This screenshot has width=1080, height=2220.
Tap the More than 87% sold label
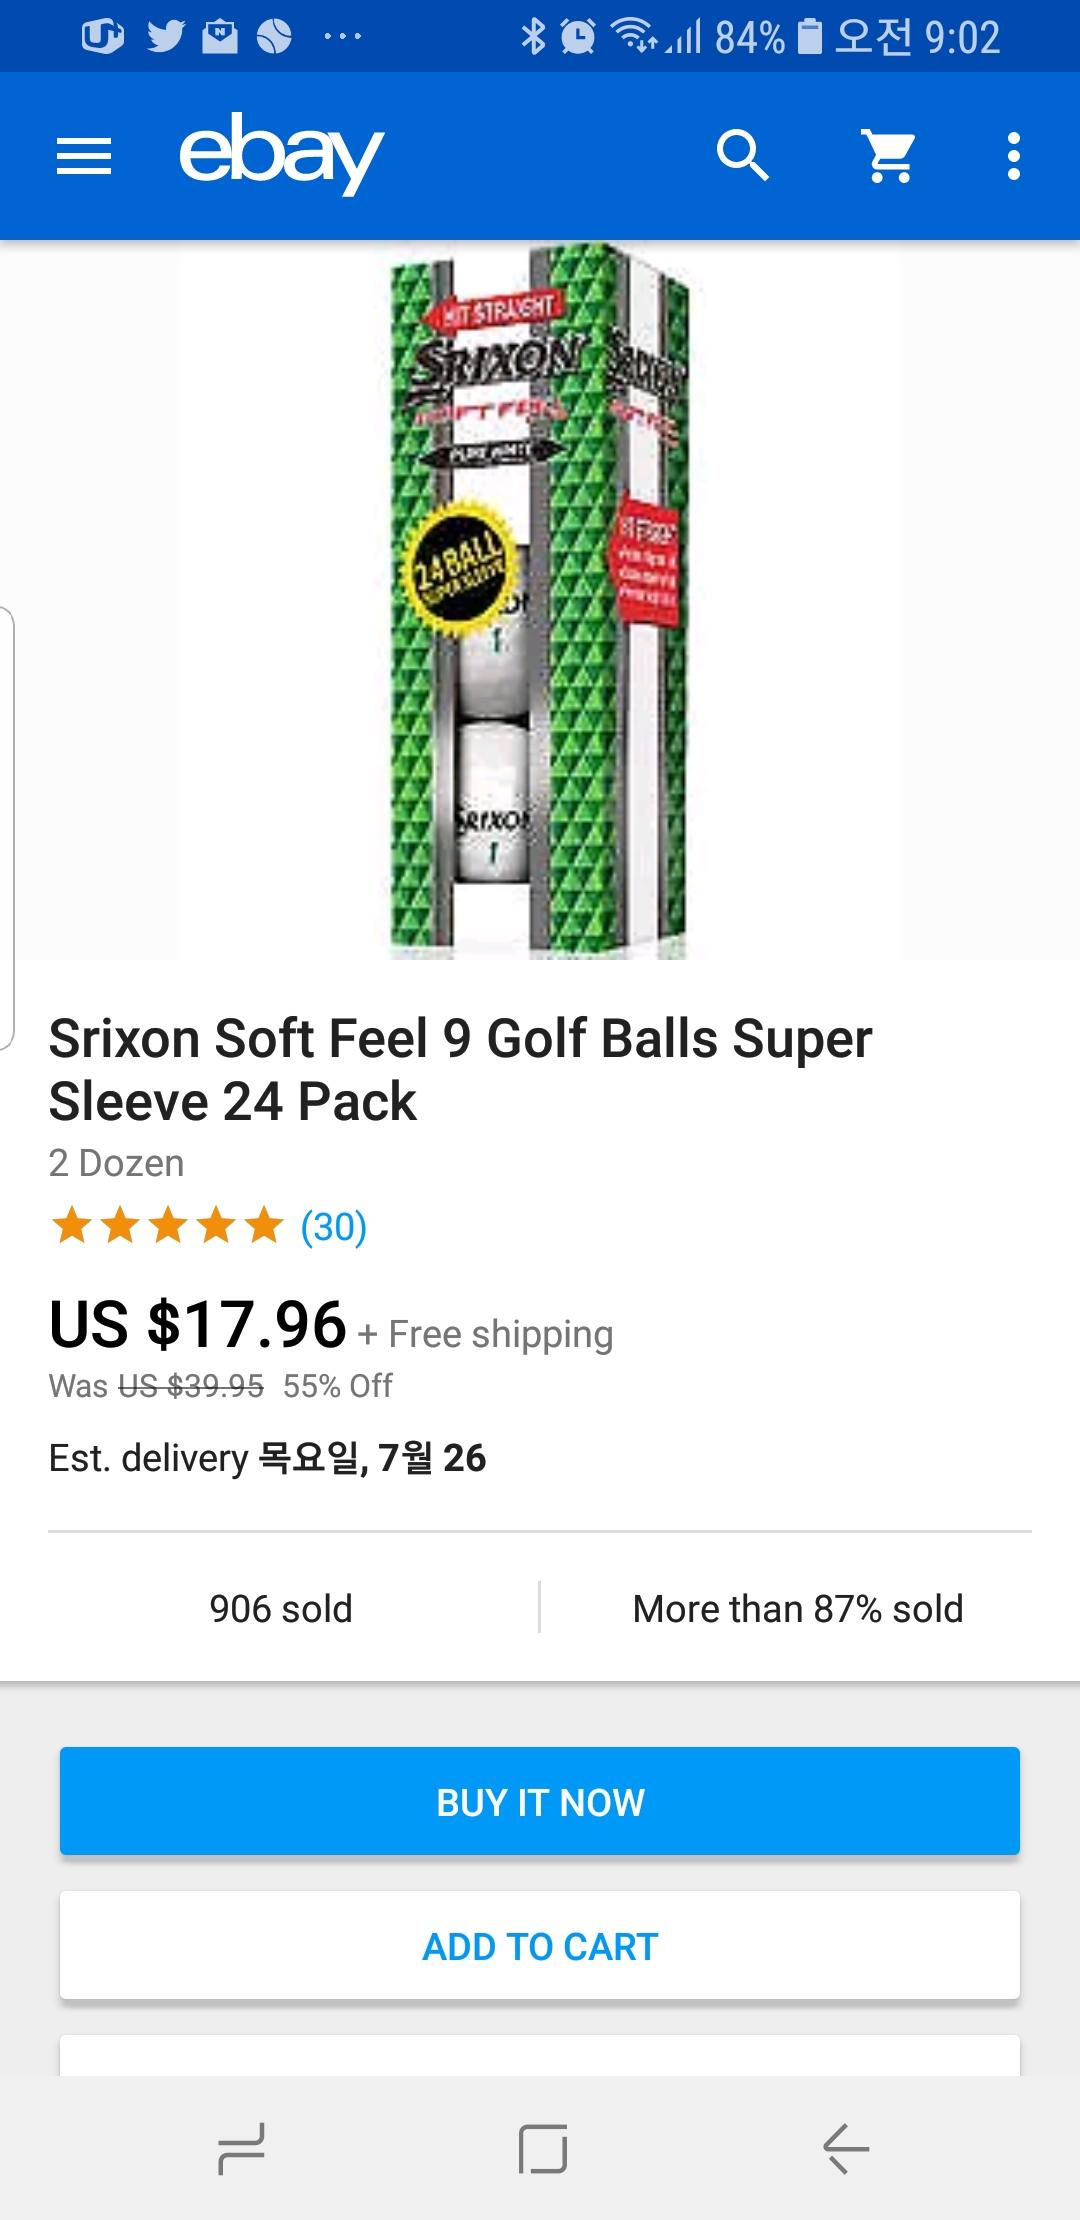tap(798, 1609)
